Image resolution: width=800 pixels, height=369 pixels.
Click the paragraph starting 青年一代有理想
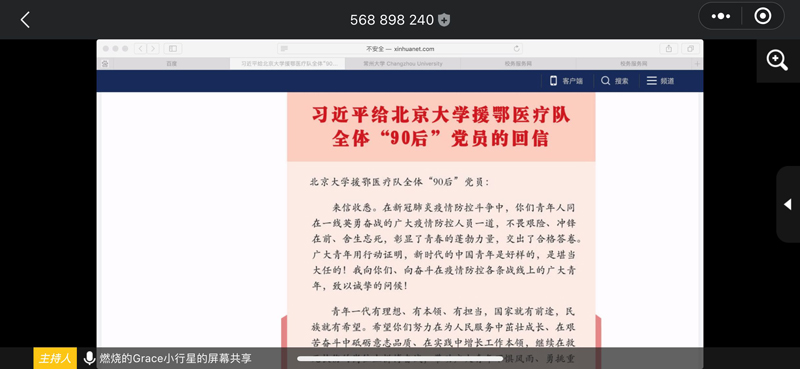pos(444,334)
